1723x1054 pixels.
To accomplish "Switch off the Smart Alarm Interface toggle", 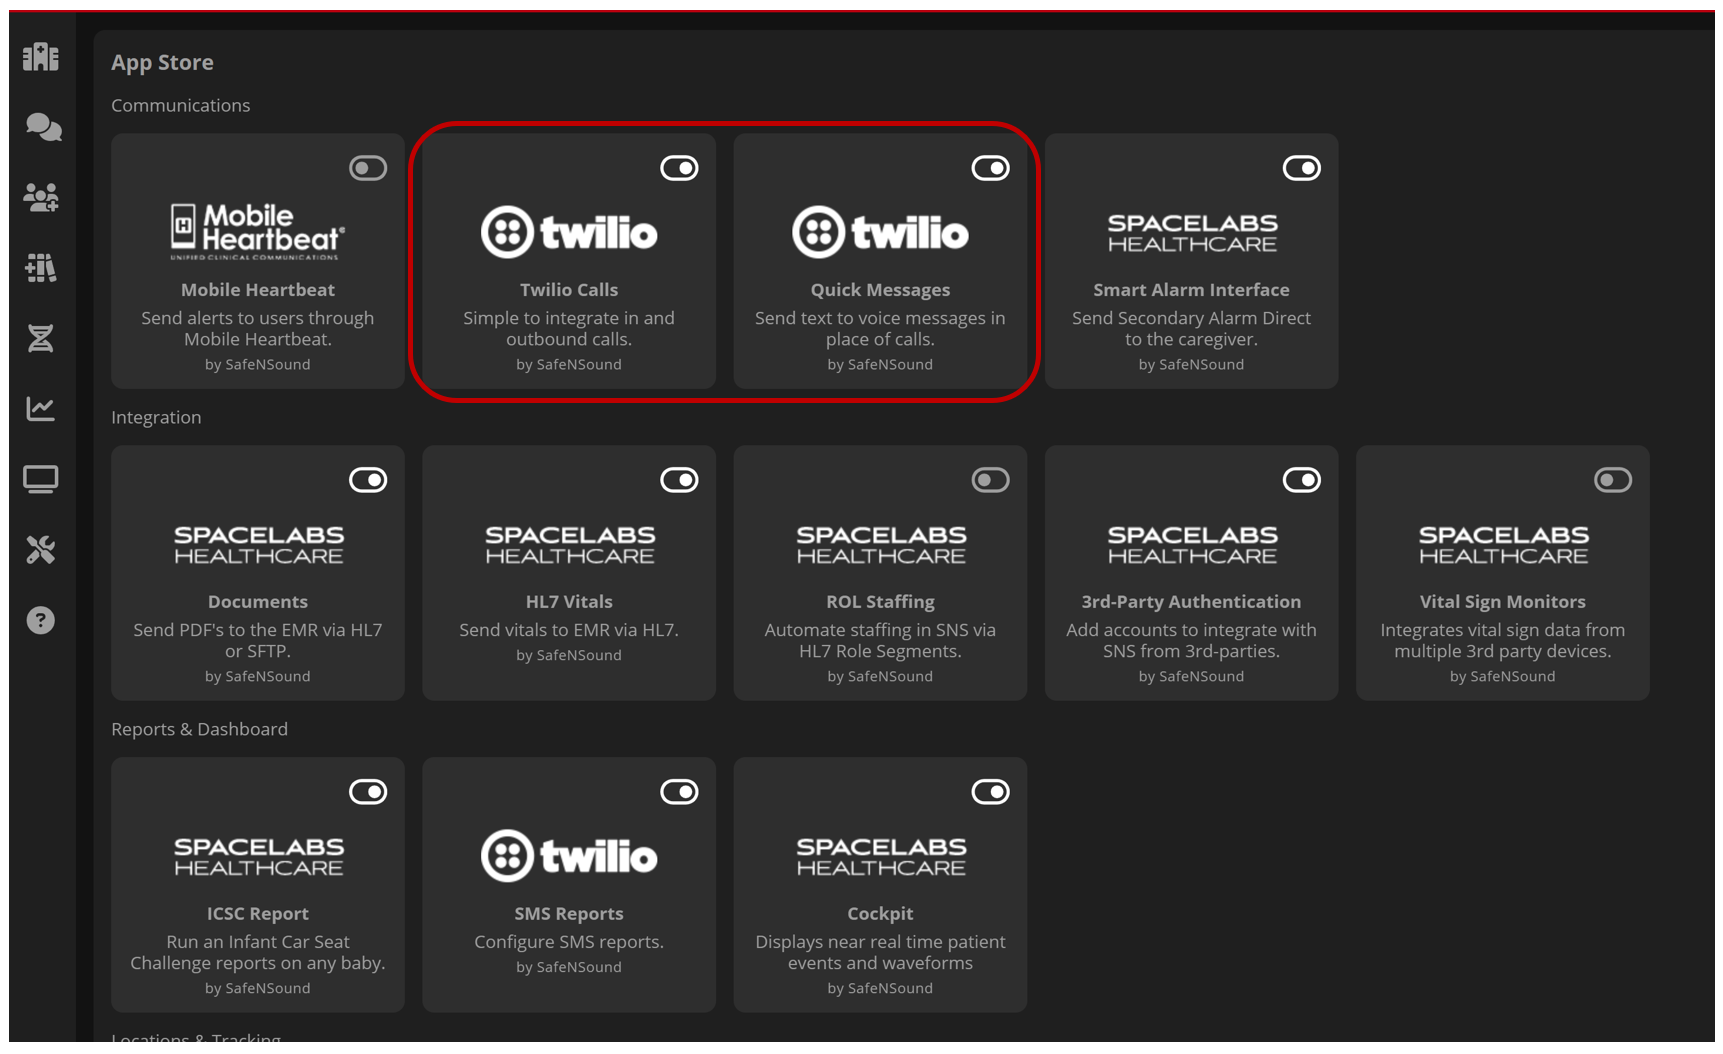I will tap(1302, 168).
